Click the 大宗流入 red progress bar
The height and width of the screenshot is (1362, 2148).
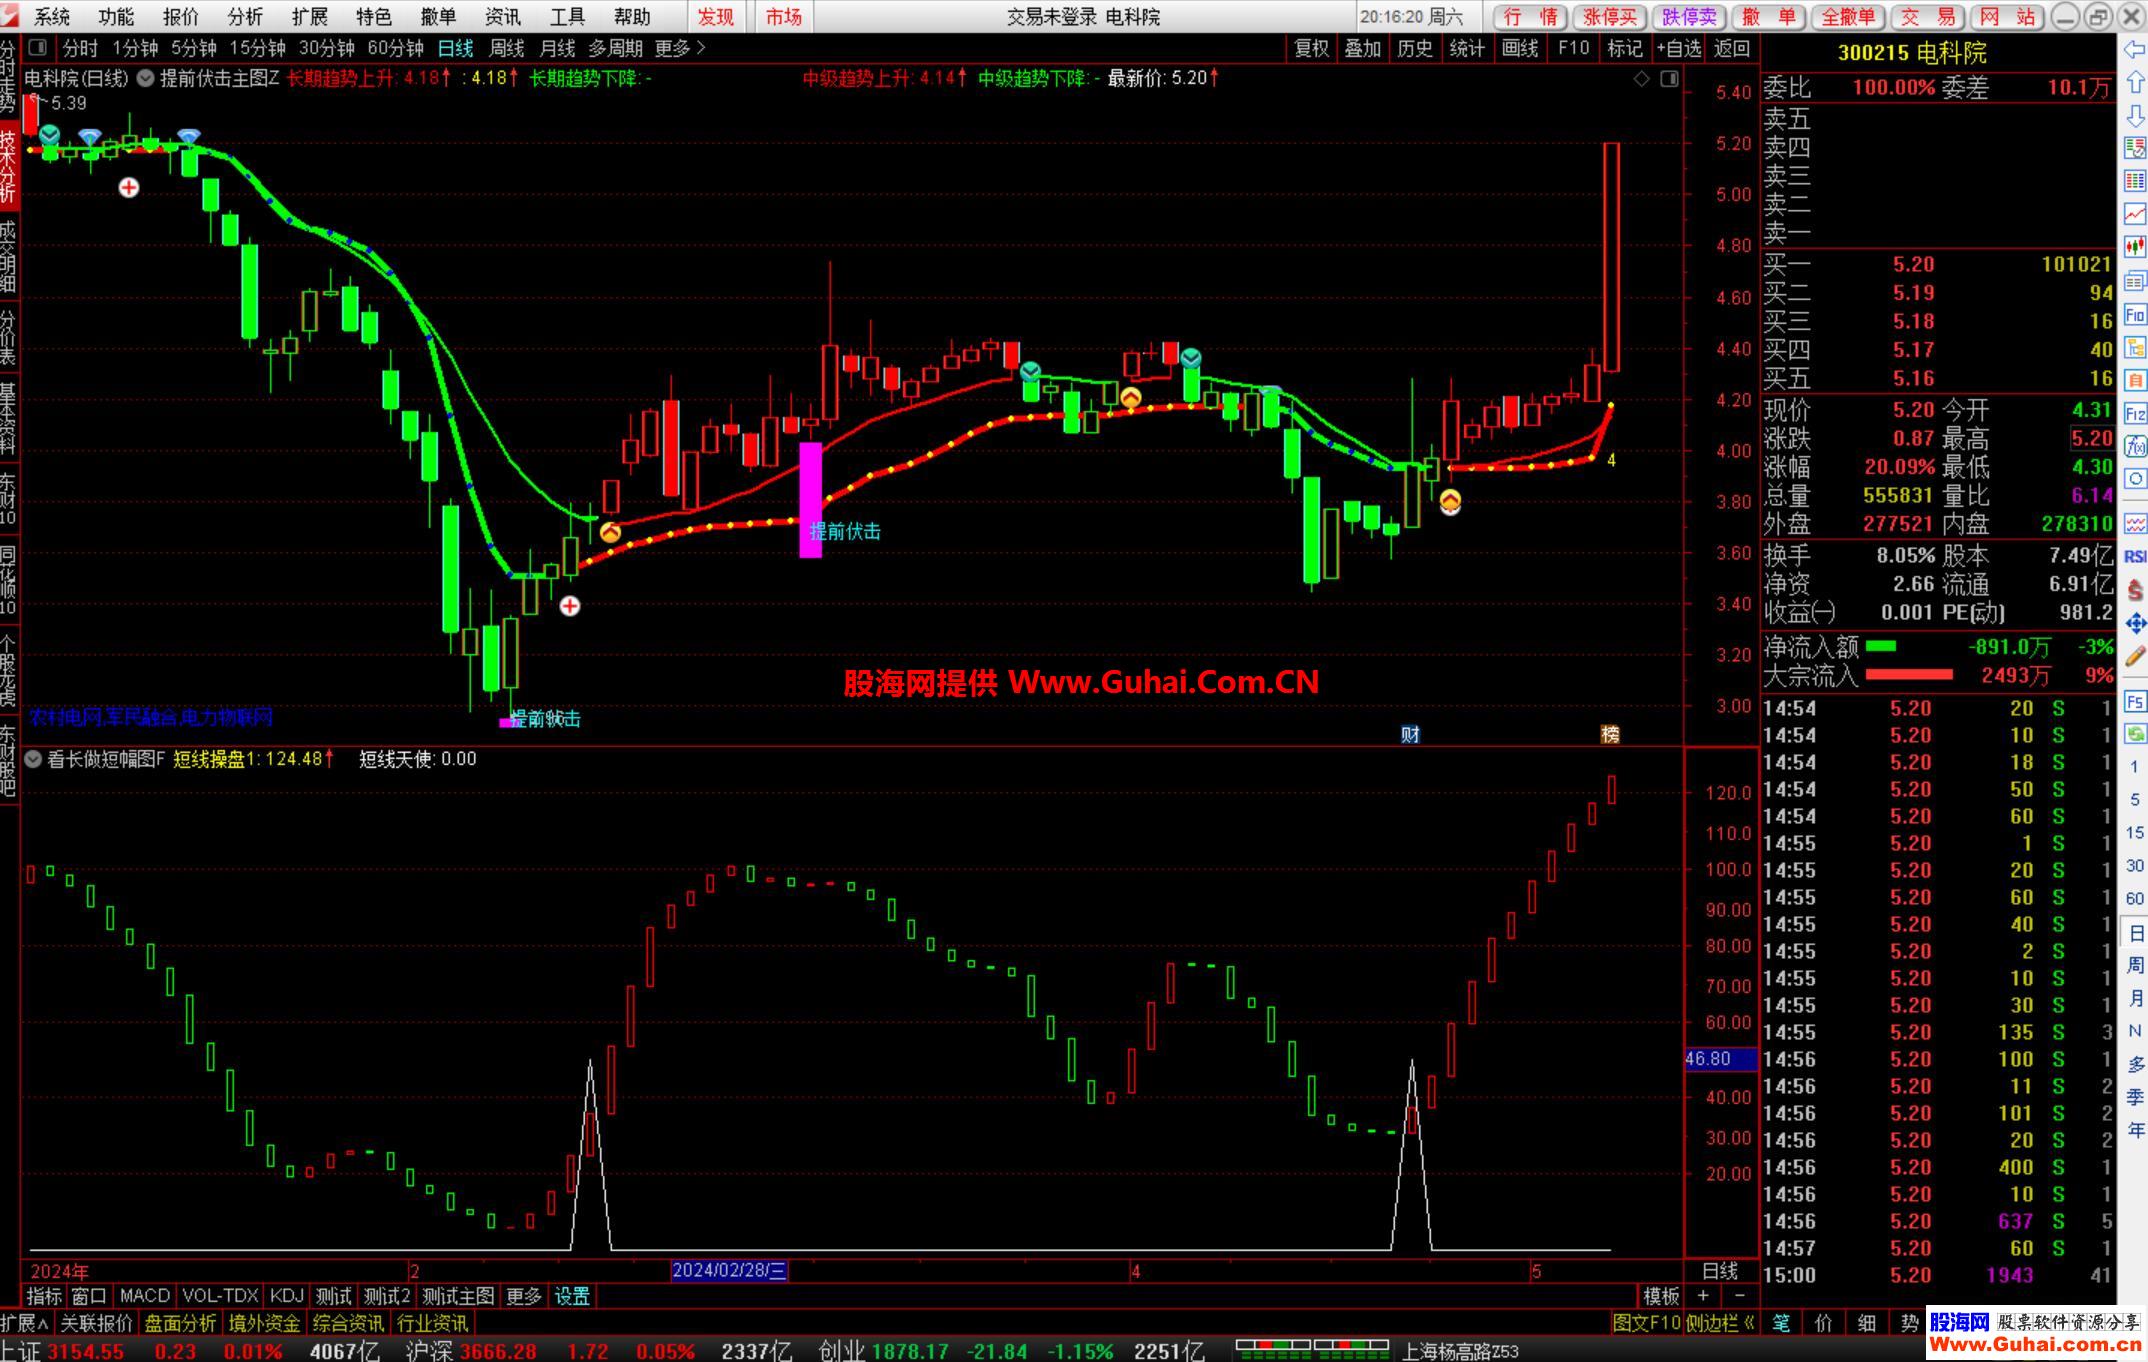(x=1909, y=674)
